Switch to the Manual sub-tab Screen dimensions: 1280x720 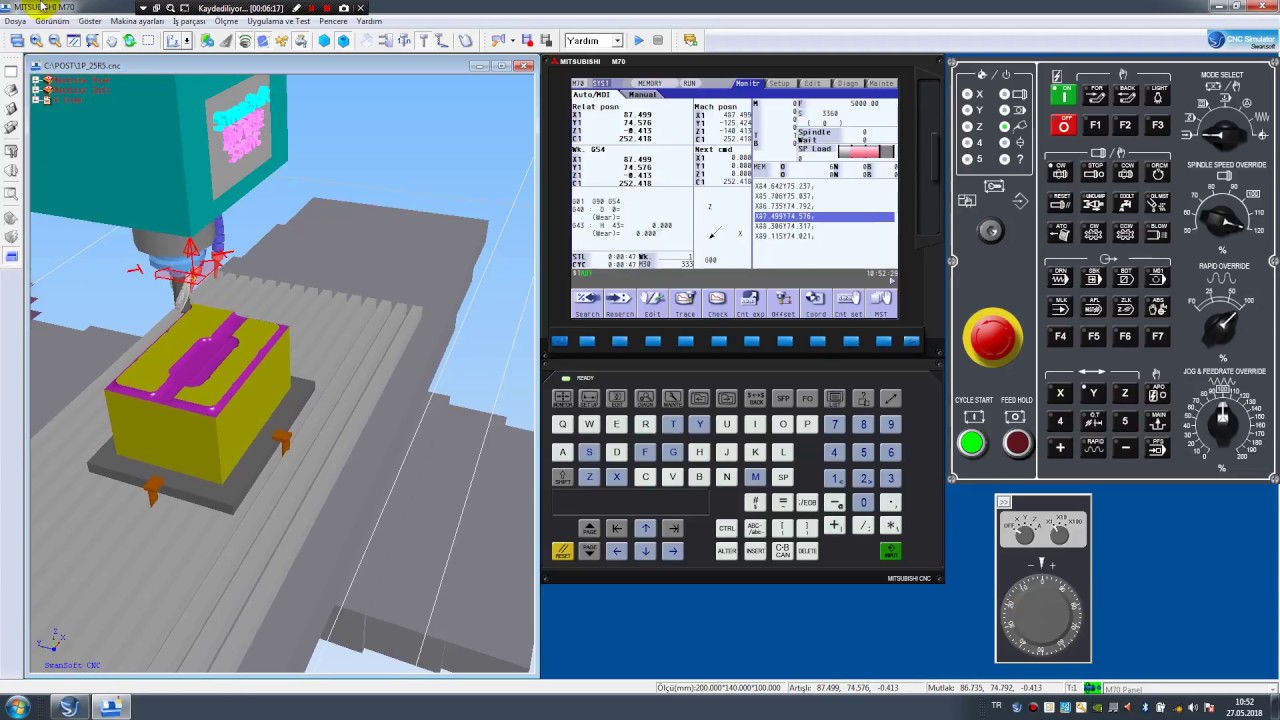[642, 95]
